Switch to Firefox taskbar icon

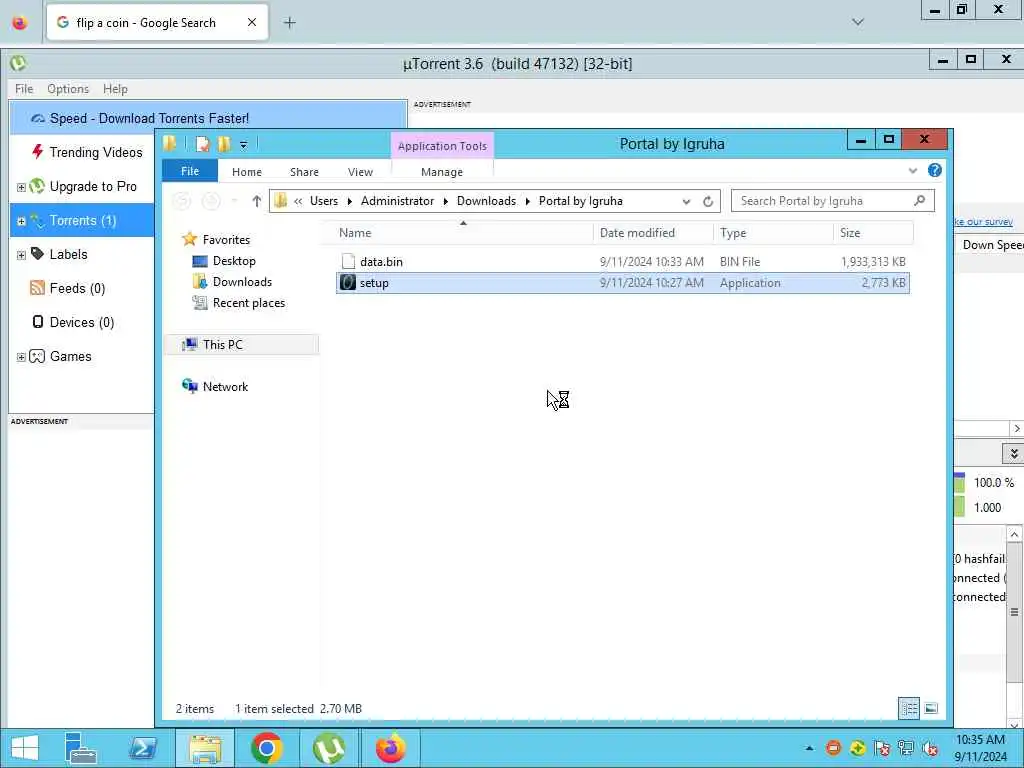coord(391,748)
